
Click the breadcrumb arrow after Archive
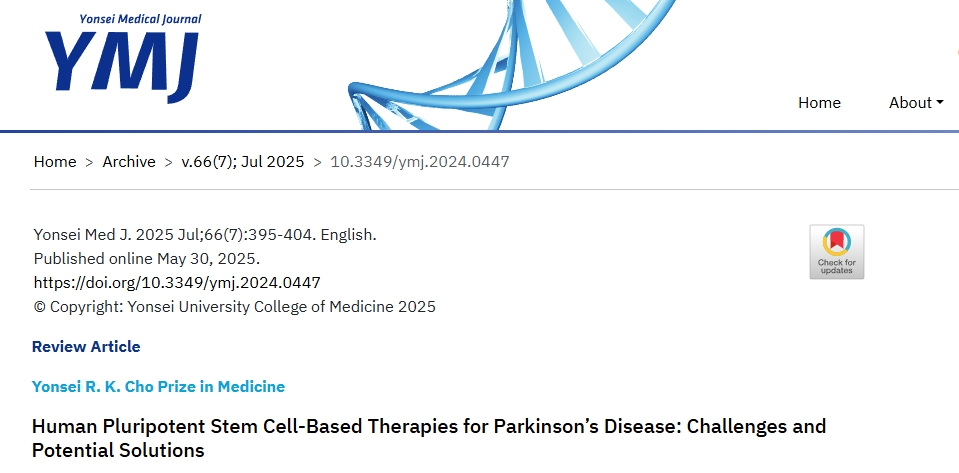pyautogui.click(x=168, y=162)
